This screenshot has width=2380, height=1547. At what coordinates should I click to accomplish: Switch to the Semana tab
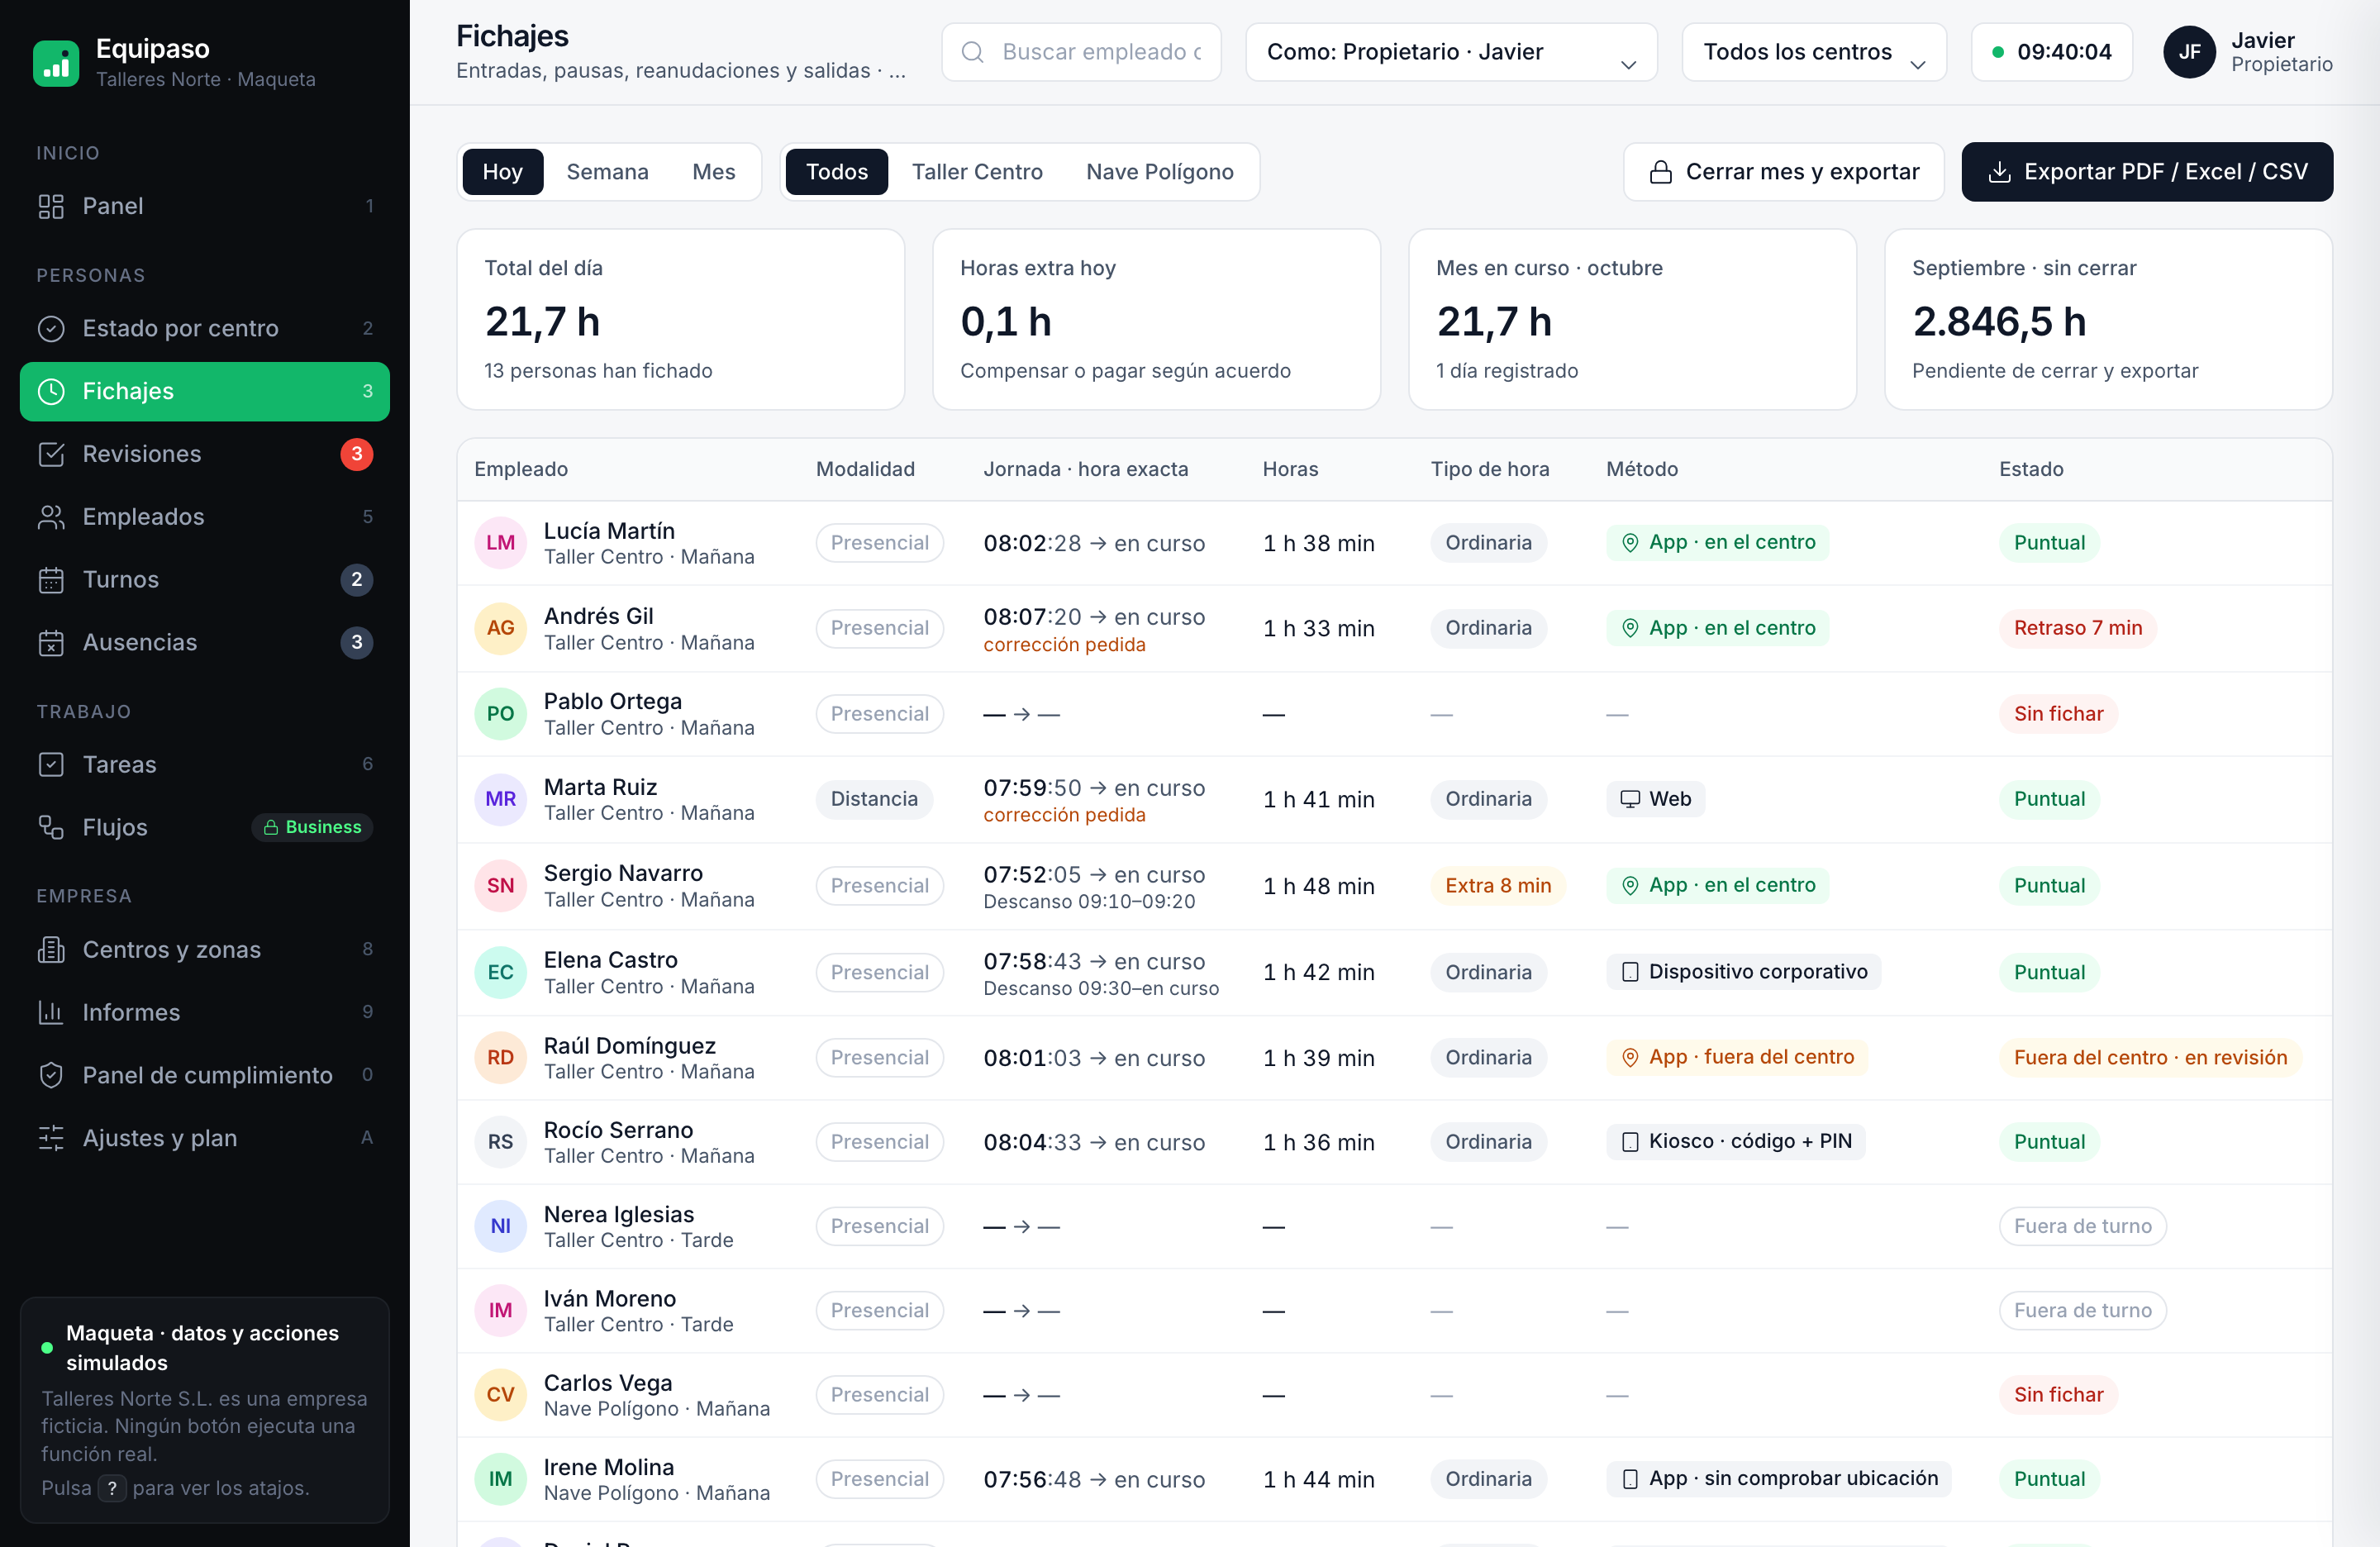pyautogui.click(x=607, y=172)
